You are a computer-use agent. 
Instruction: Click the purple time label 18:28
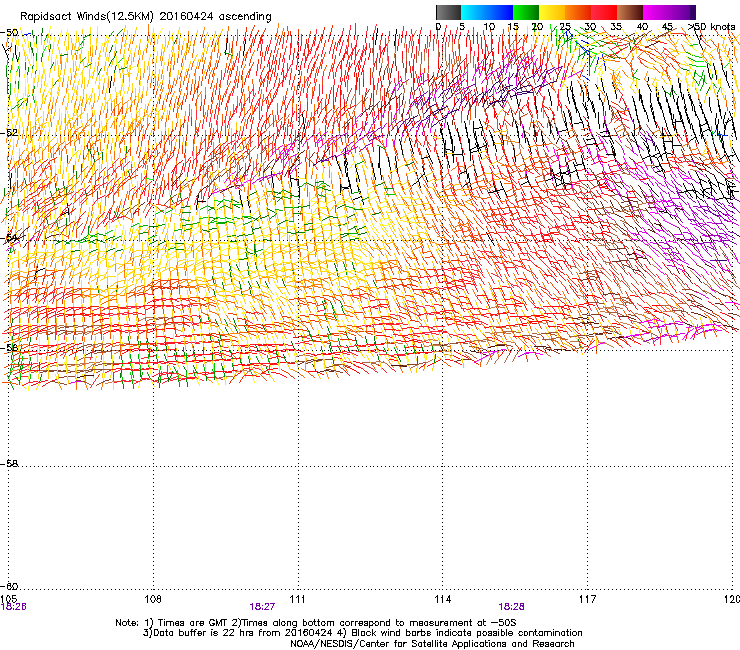(512, 607)
